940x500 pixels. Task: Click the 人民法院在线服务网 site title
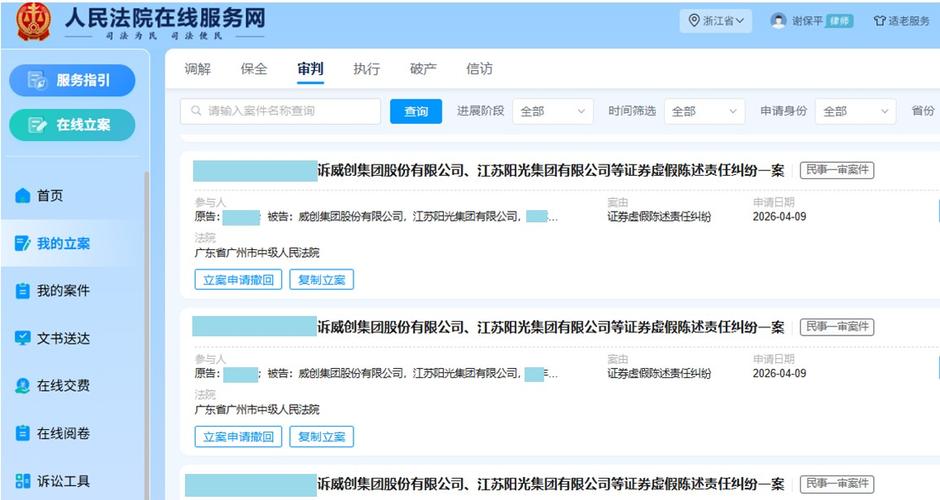165,18
